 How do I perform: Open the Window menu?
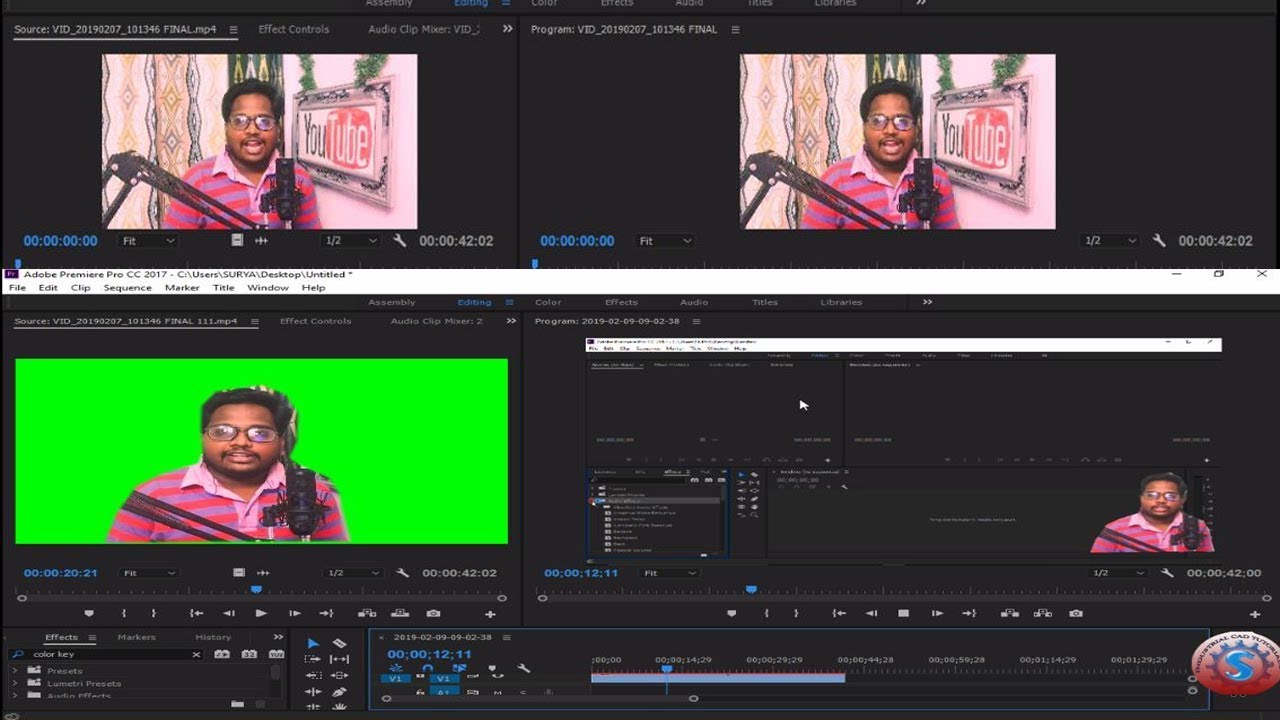coord(268,288)
